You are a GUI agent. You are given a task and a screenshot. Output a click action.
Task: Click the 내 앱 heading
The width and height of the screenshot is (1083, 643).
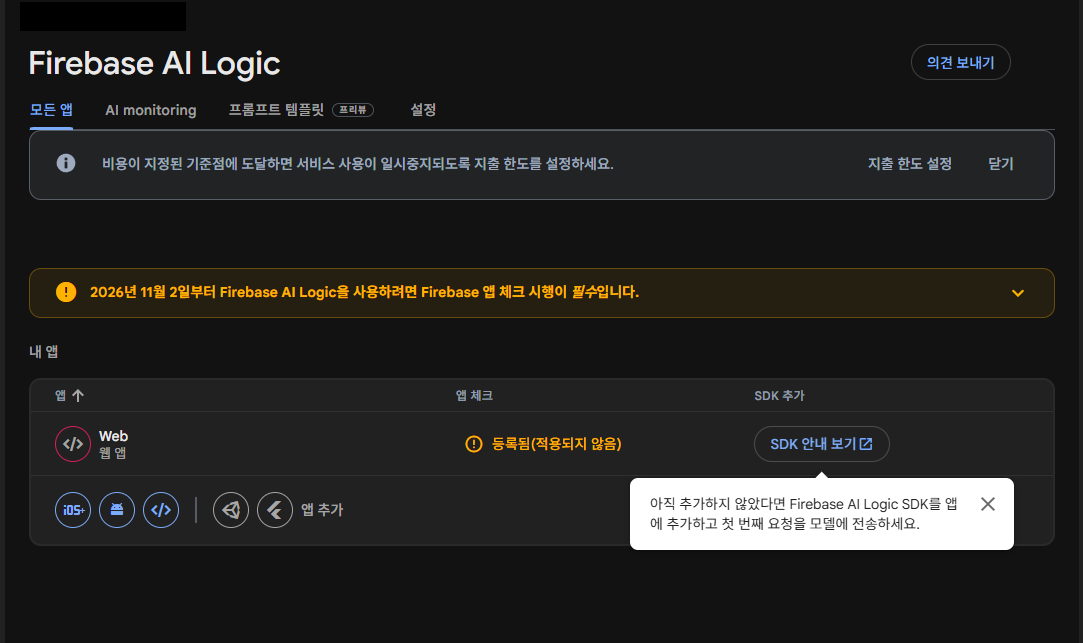tap(44, 352)
